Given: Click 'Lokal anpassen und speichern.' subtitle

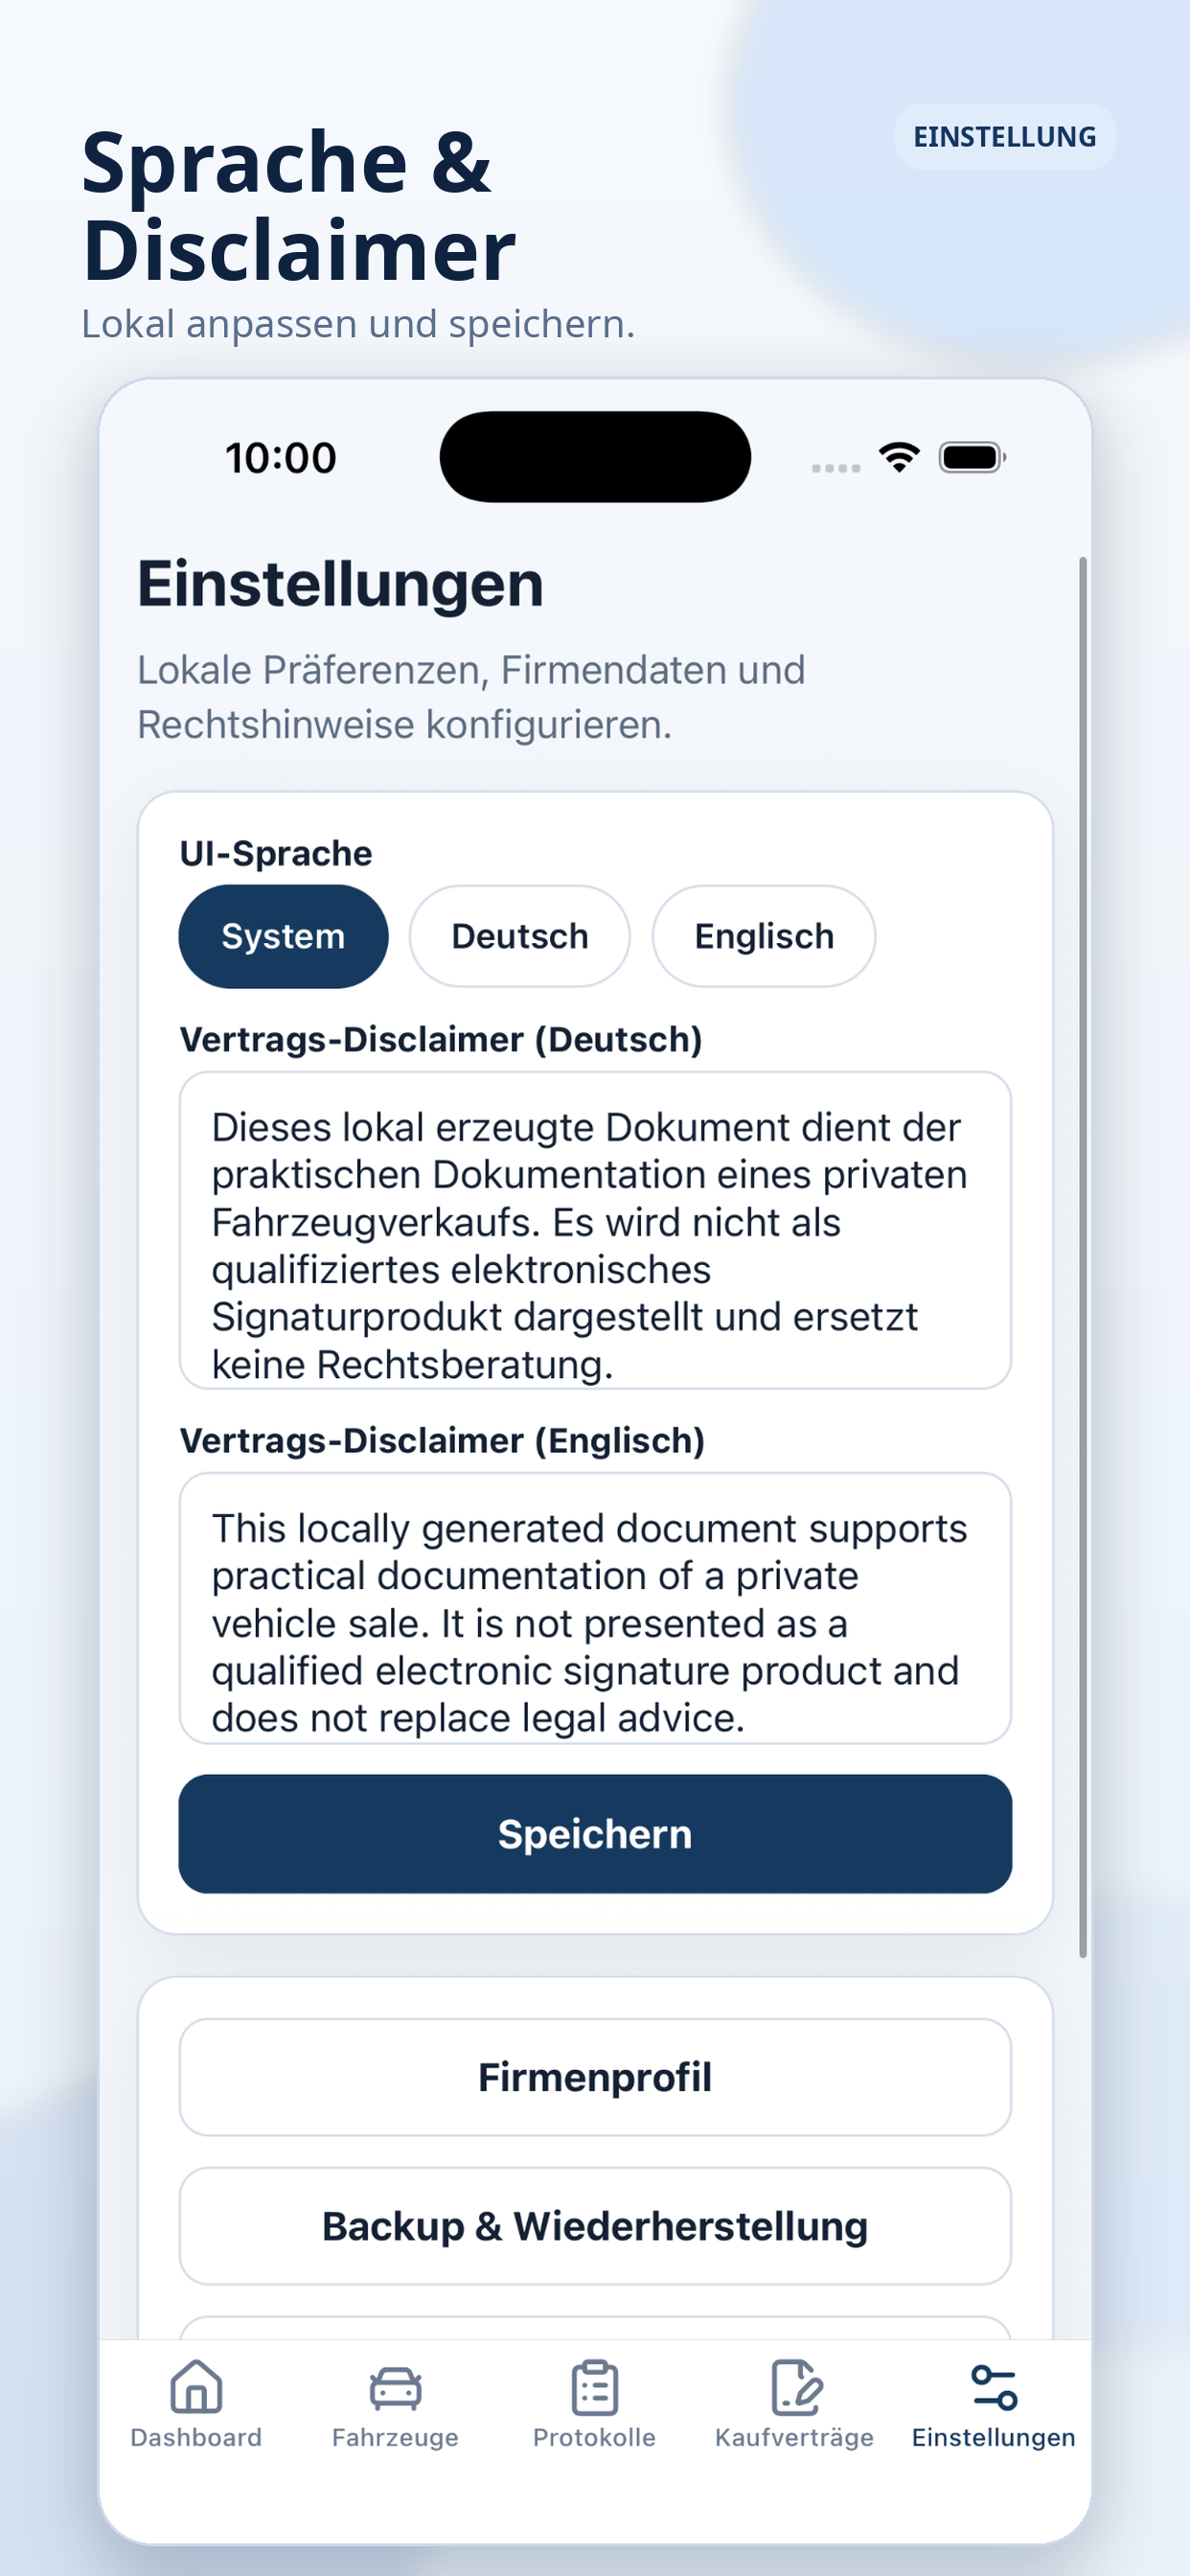Looking at the screenshot, I should (x=358, y=324).
